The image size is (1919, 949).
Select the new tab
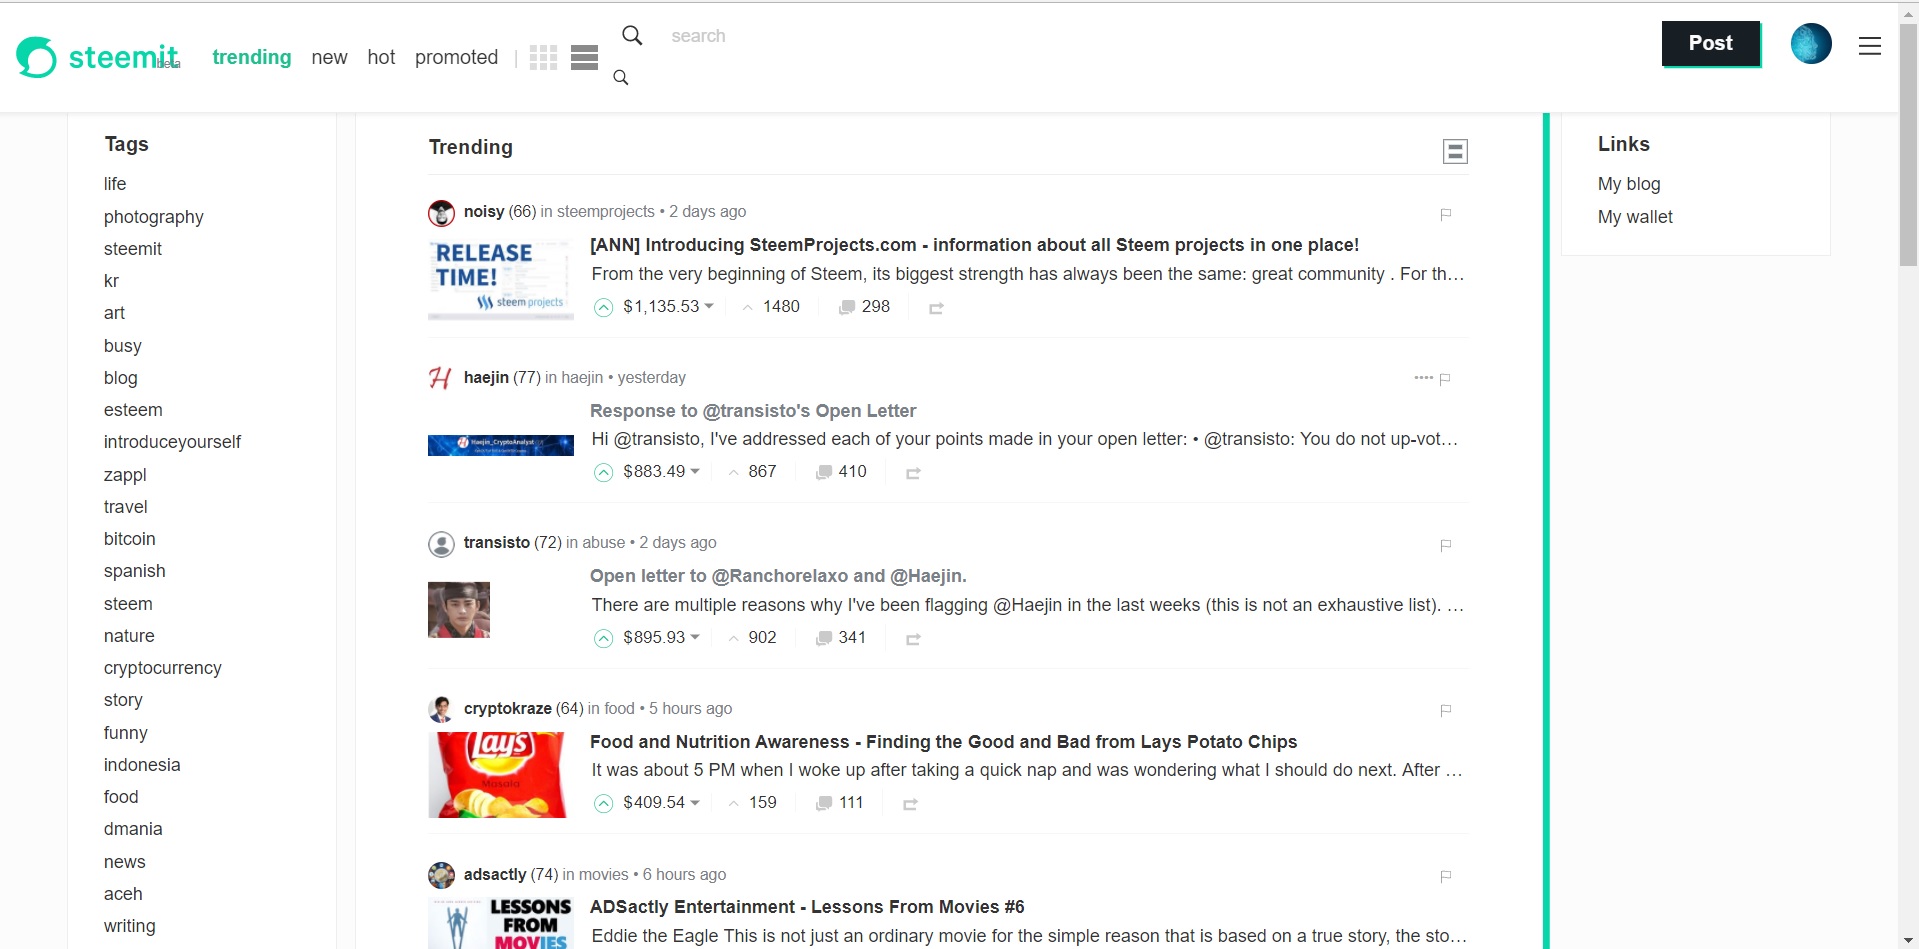click(329, 58)
